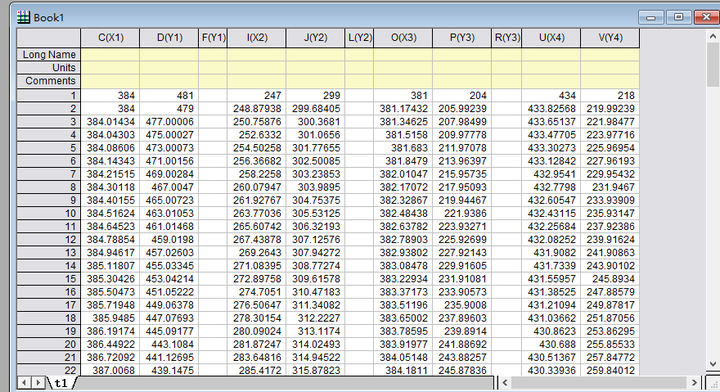This screenshot has width=720, height=392.
Task: Select cell with value 248.87938
Action: (x=257, y=109)
